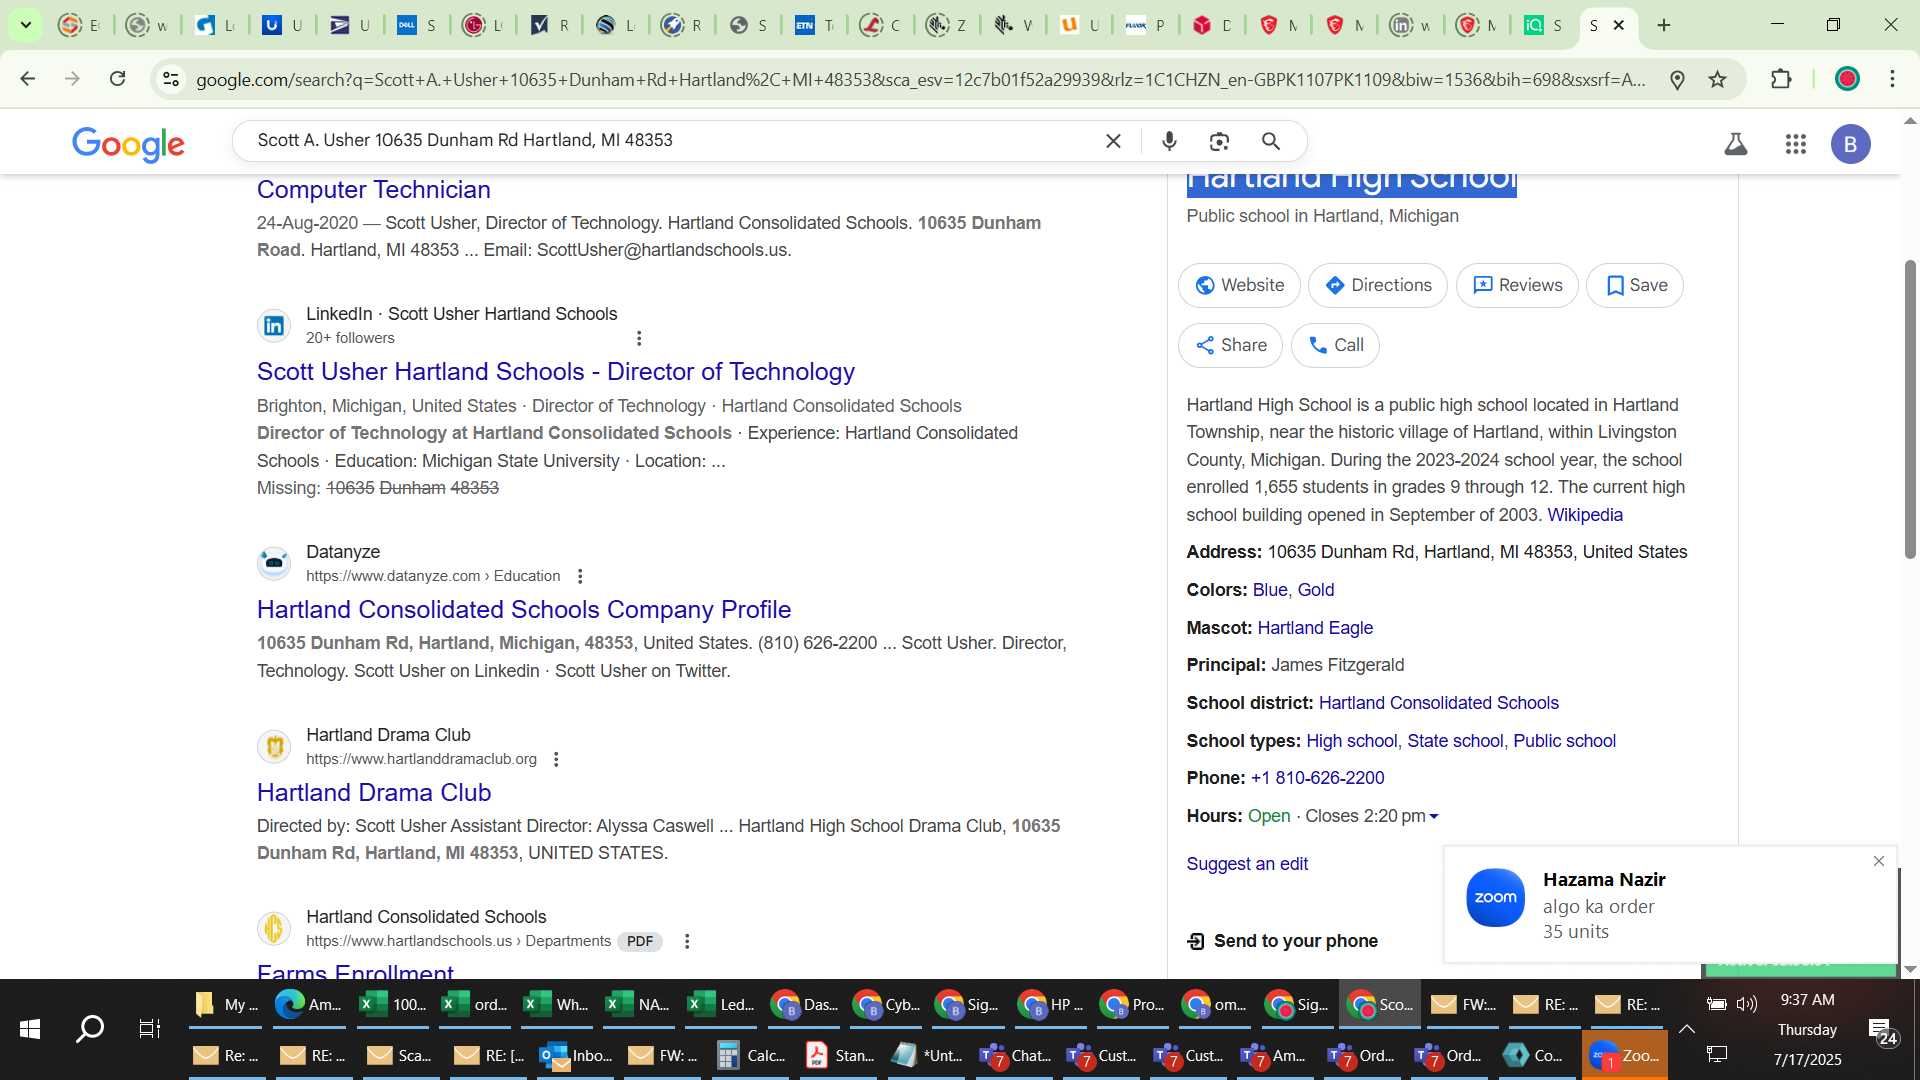Bookmark this page with the star icon
This screenshot has height=1080, width=1920.
click(1718, 79)
